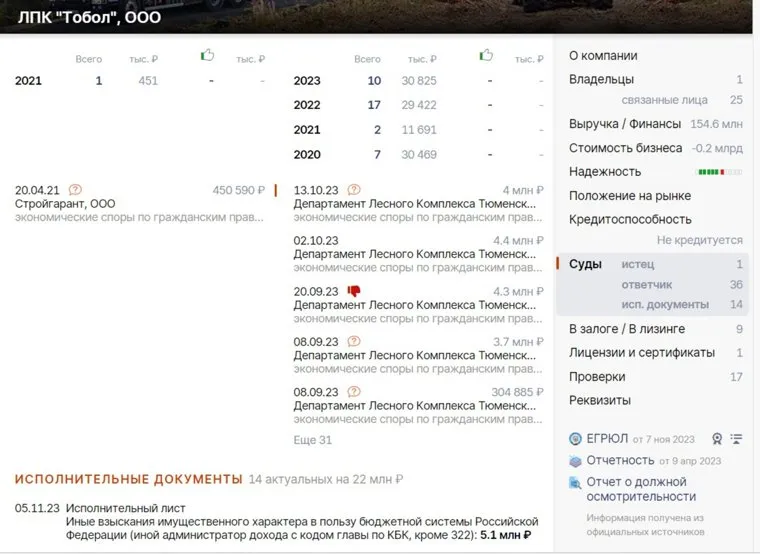Click the certificate ribbon icon beside ЕГРЮЛ
This screenshot has height=554, width=760.
click(x=716, y=439)
